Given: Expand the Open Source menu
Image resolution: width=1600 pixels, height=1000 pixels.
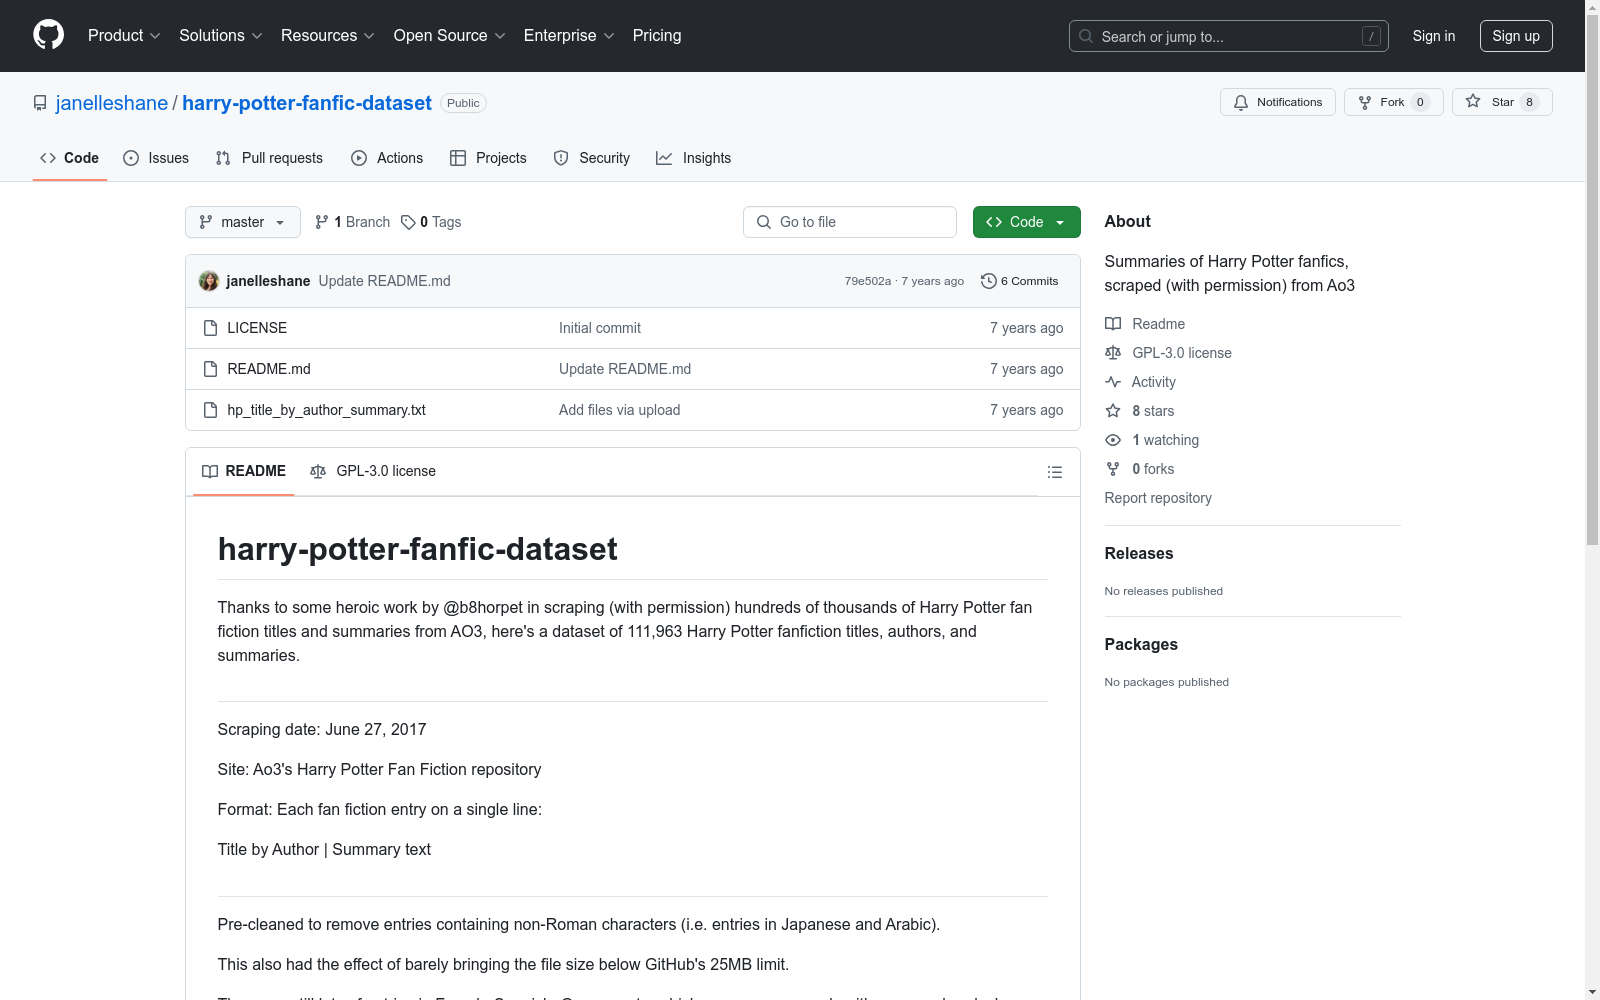Looking at the screenshot, I should (x=450, y=35).
